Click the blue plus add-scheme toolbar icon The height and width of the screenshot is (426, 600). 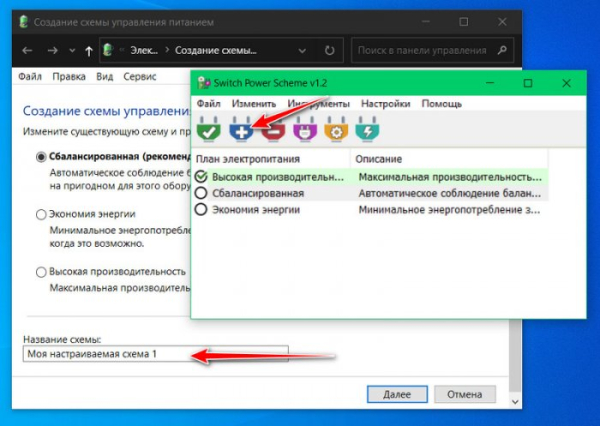(241, 130)
